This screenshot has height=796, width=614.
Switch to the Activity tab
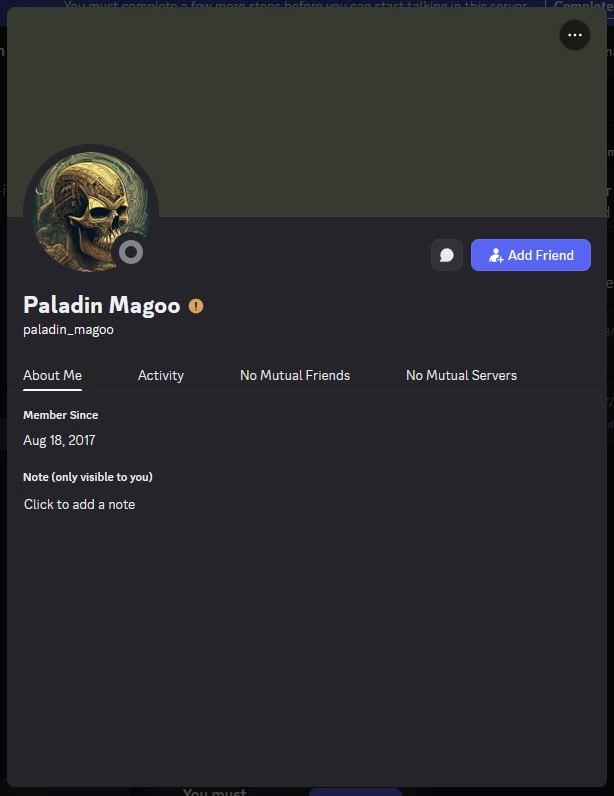click(160, 376)
